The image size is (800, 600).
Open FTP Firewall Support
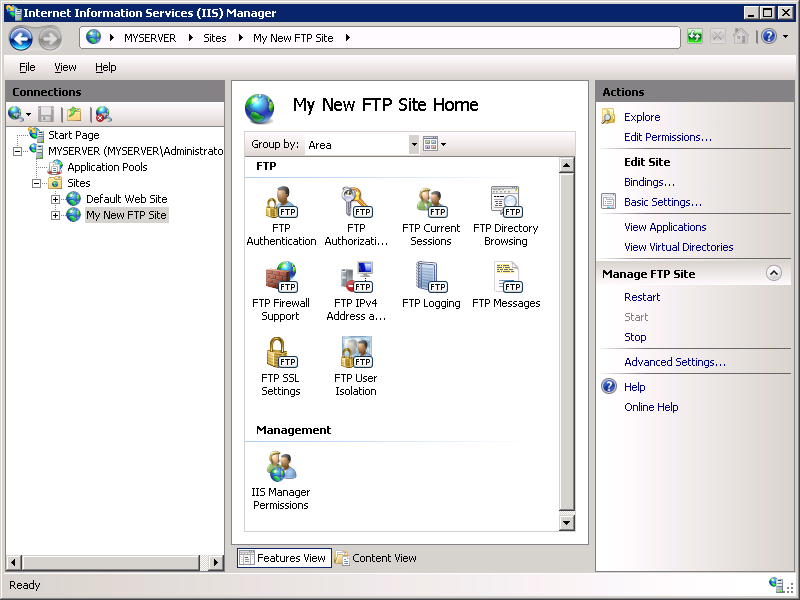click(x=281, y=285)
